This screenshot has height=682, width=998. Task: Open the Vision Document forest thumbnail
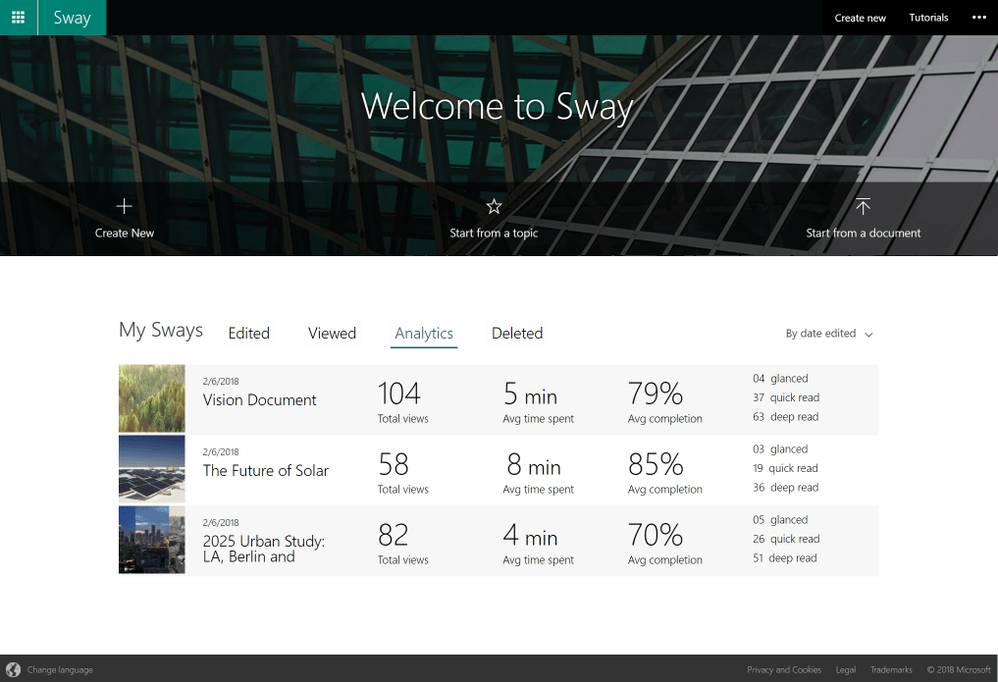click(152, 398)
